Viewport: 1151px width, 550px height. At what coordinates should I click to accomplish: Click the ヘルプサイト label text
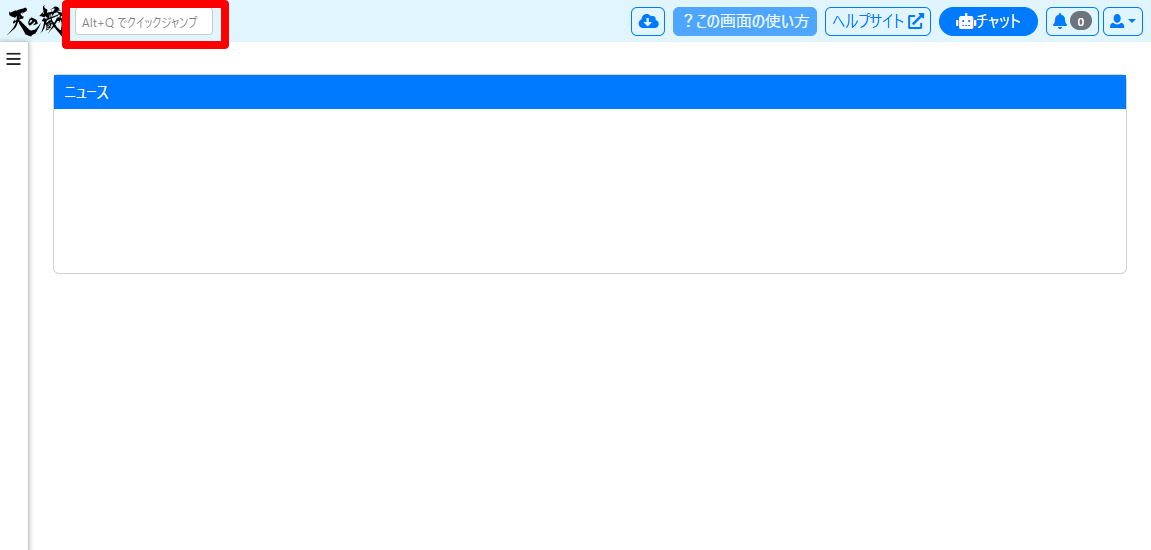tap(868, 21)
